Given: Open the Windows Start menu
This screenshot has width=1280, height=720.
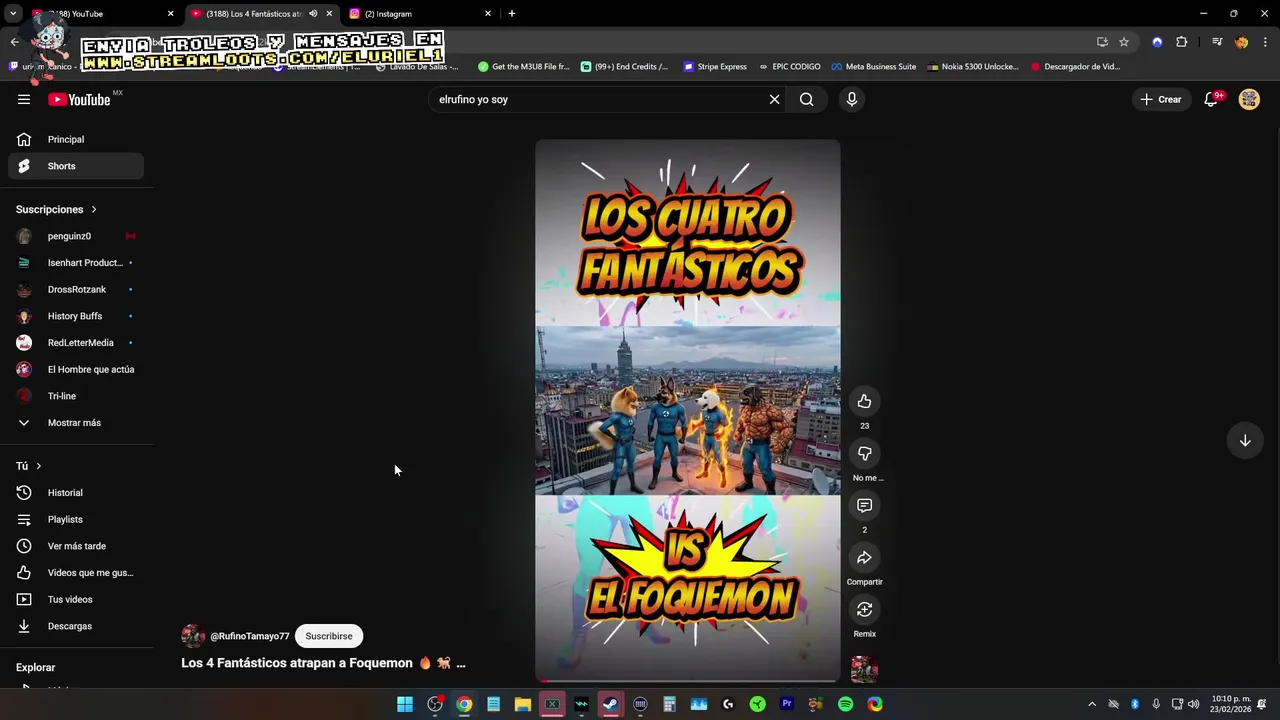Looking at the screenshot, I should pyautogui.click(x=405, y=704).
